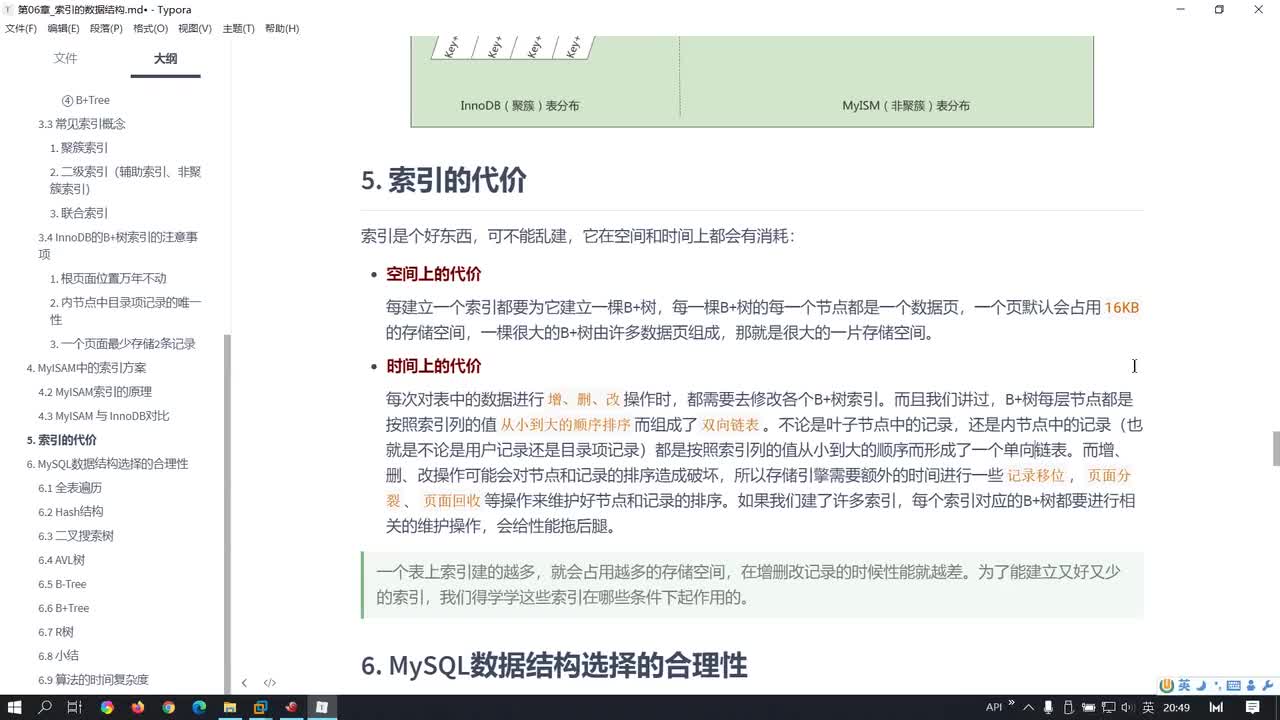Screen dimensions: 1280x720
Task: Click the heading 6. MySQL数据结构选择的合理性
Action: pyautogui.click(x=554, y=665)
